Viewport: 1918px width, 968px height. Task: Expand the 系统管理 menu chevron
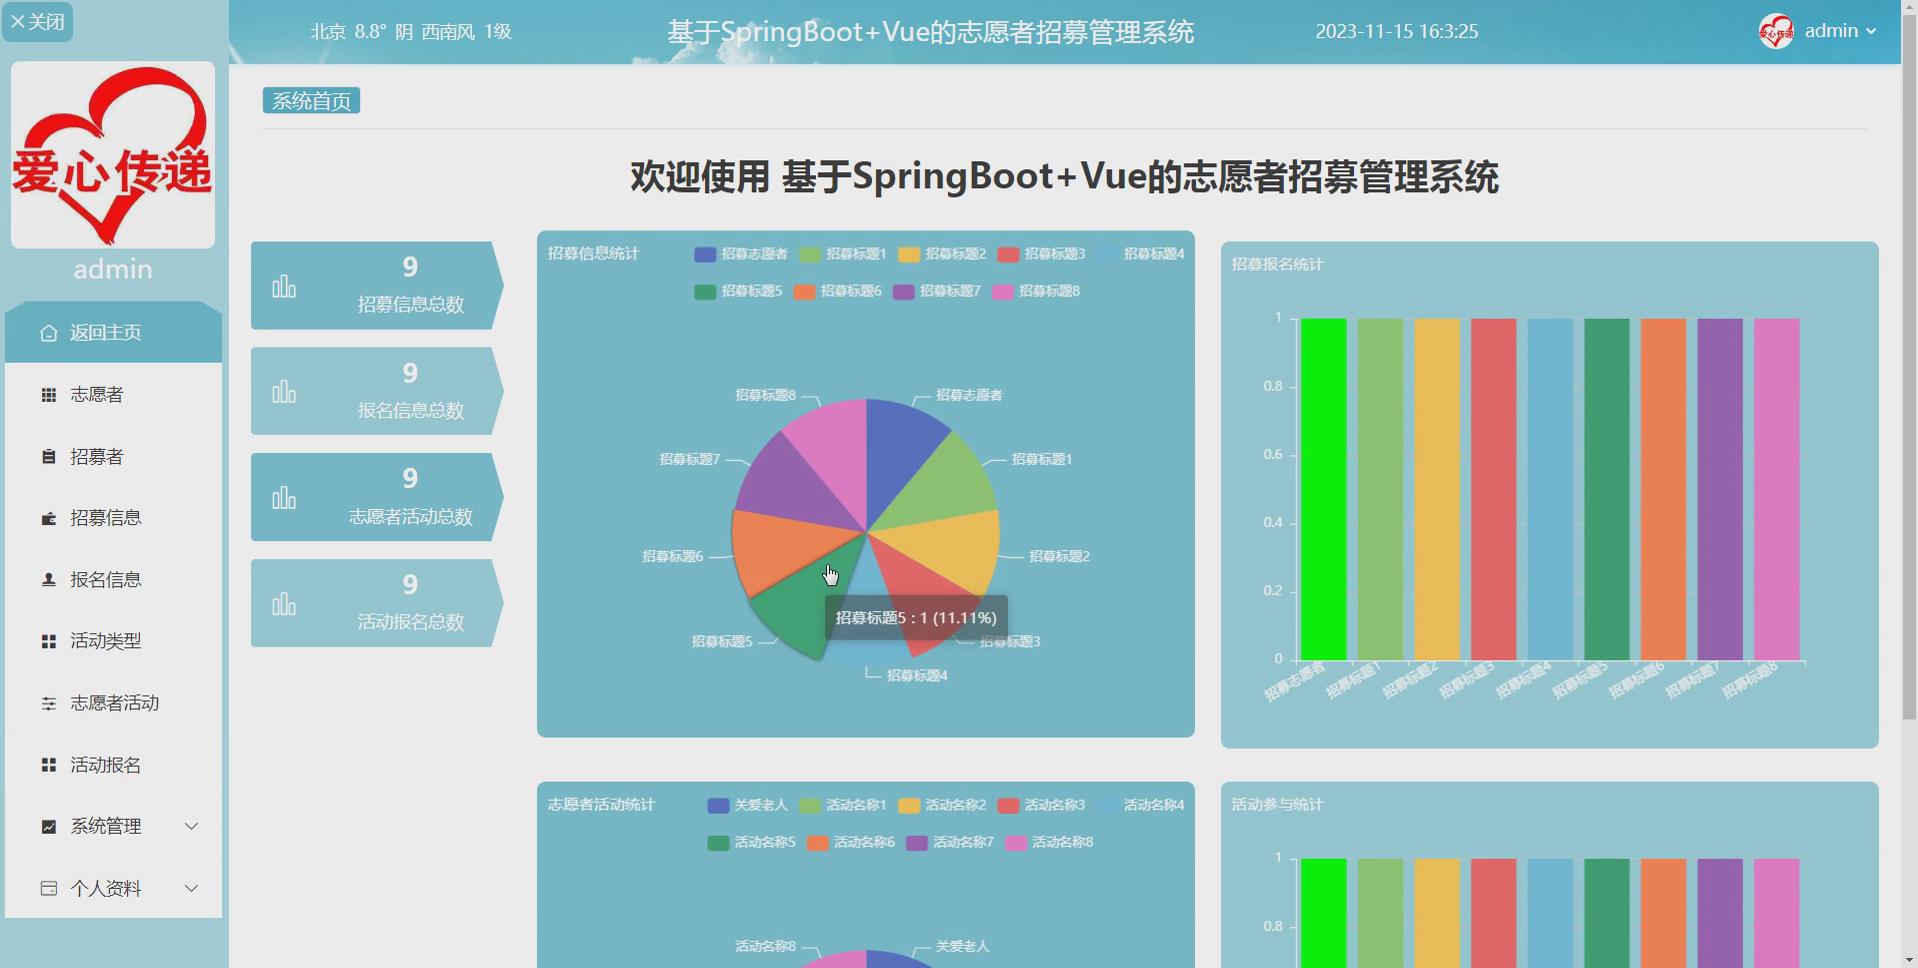[192, 826]
